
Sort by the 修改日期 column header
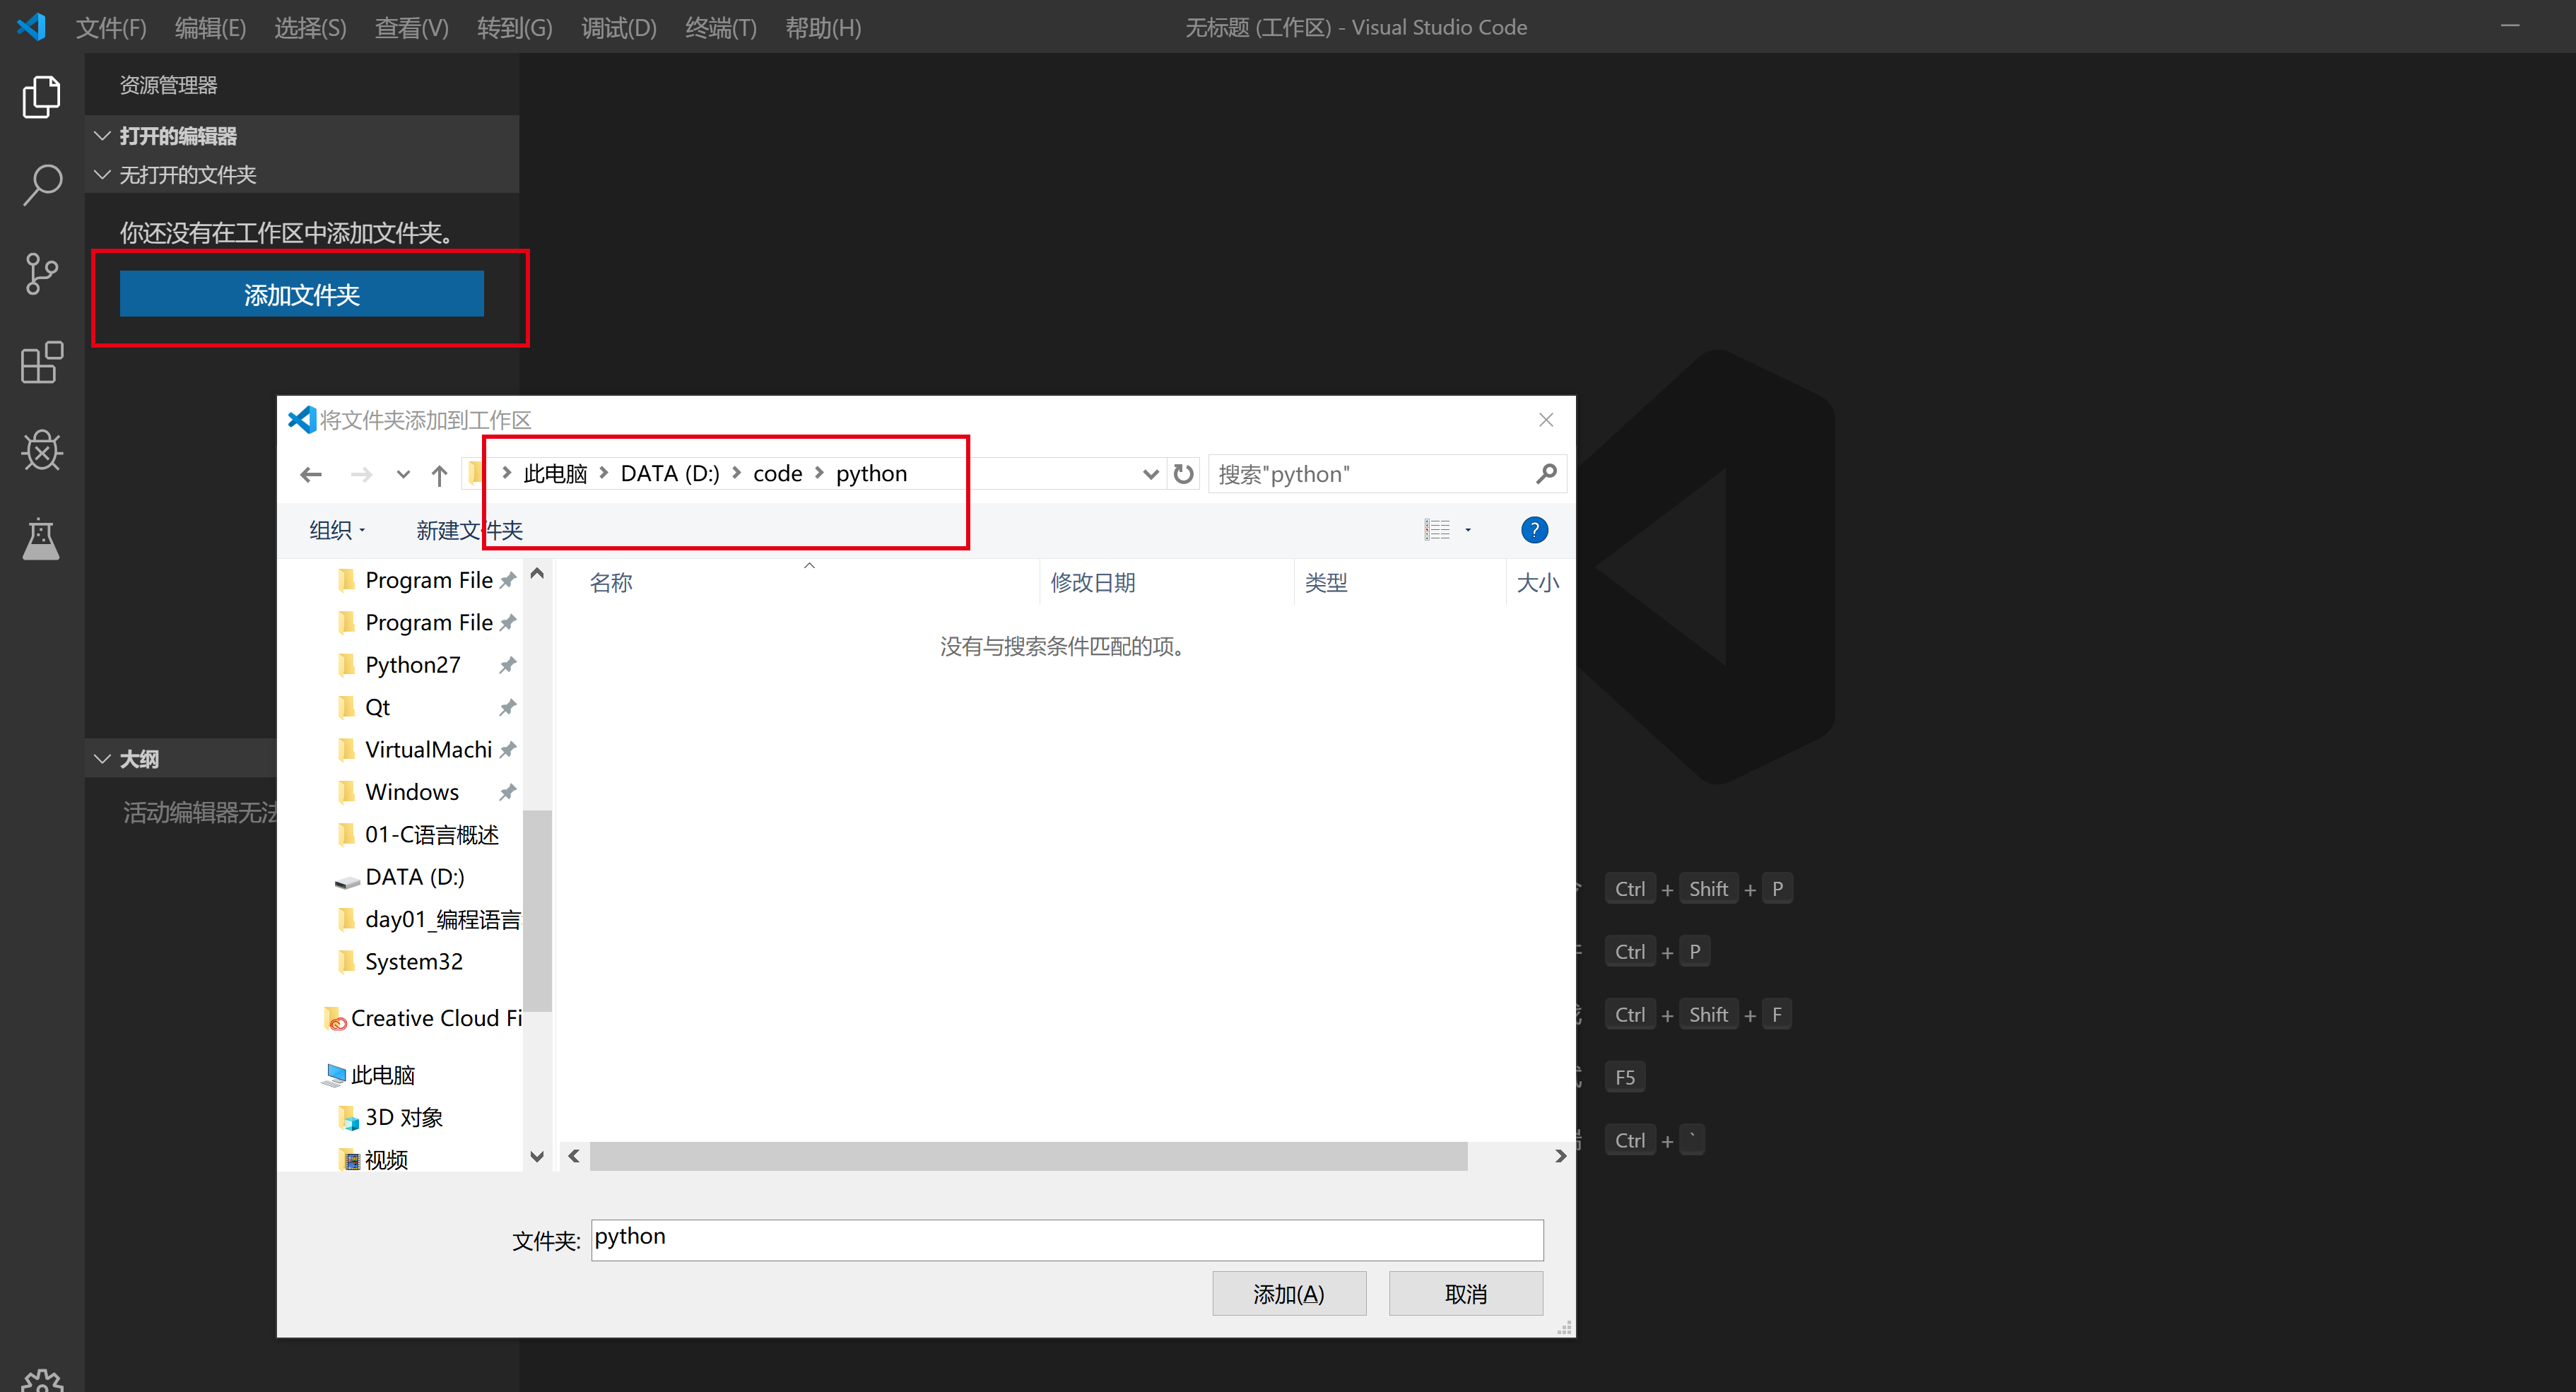tap(1092, 582)
